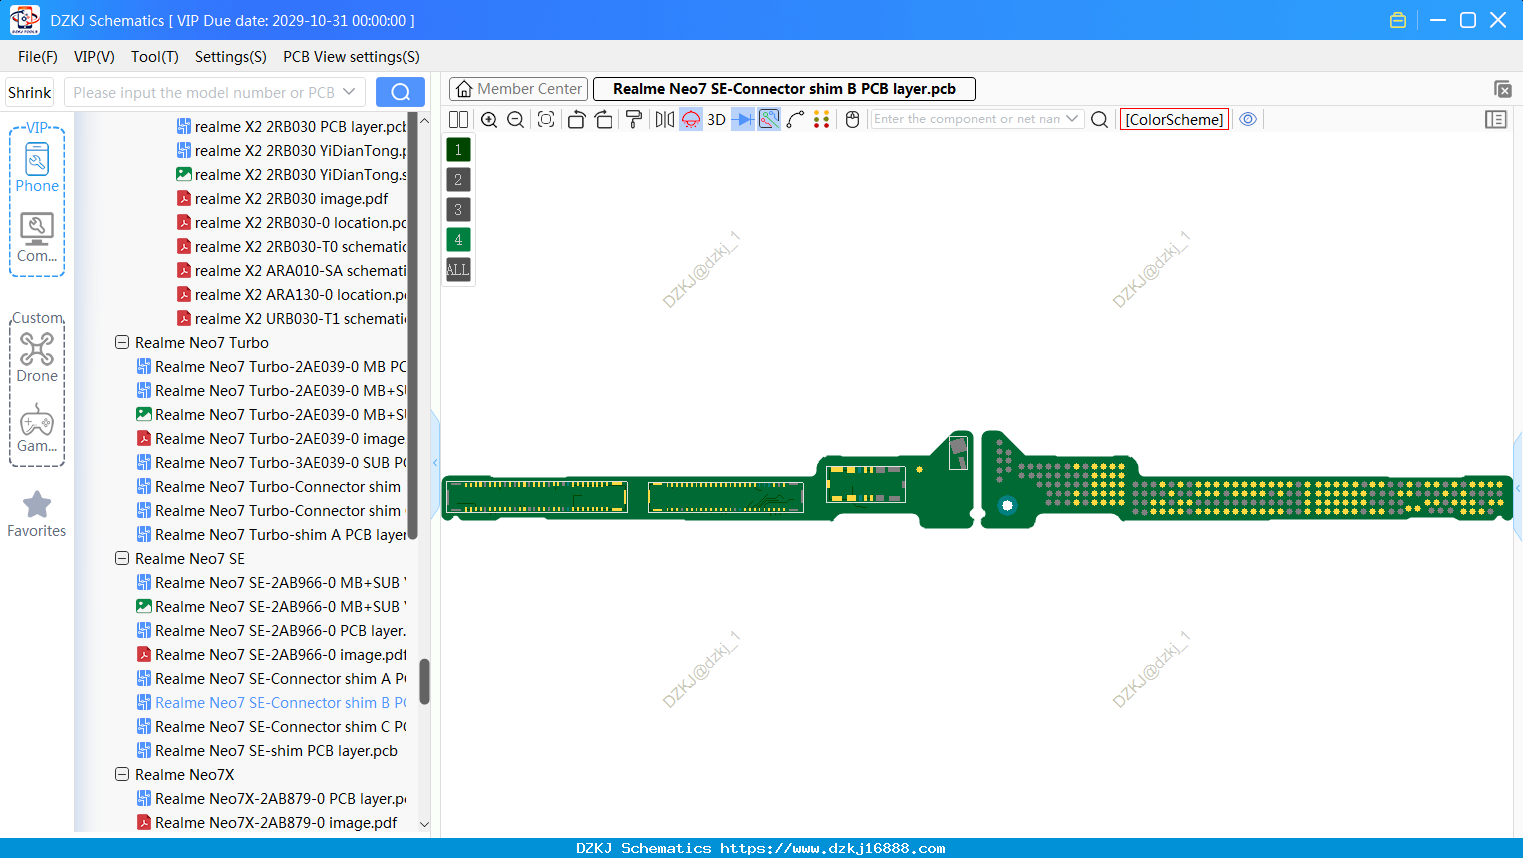Open Favorites
This screenshot has height=858, width=1523.
[37, 514]
